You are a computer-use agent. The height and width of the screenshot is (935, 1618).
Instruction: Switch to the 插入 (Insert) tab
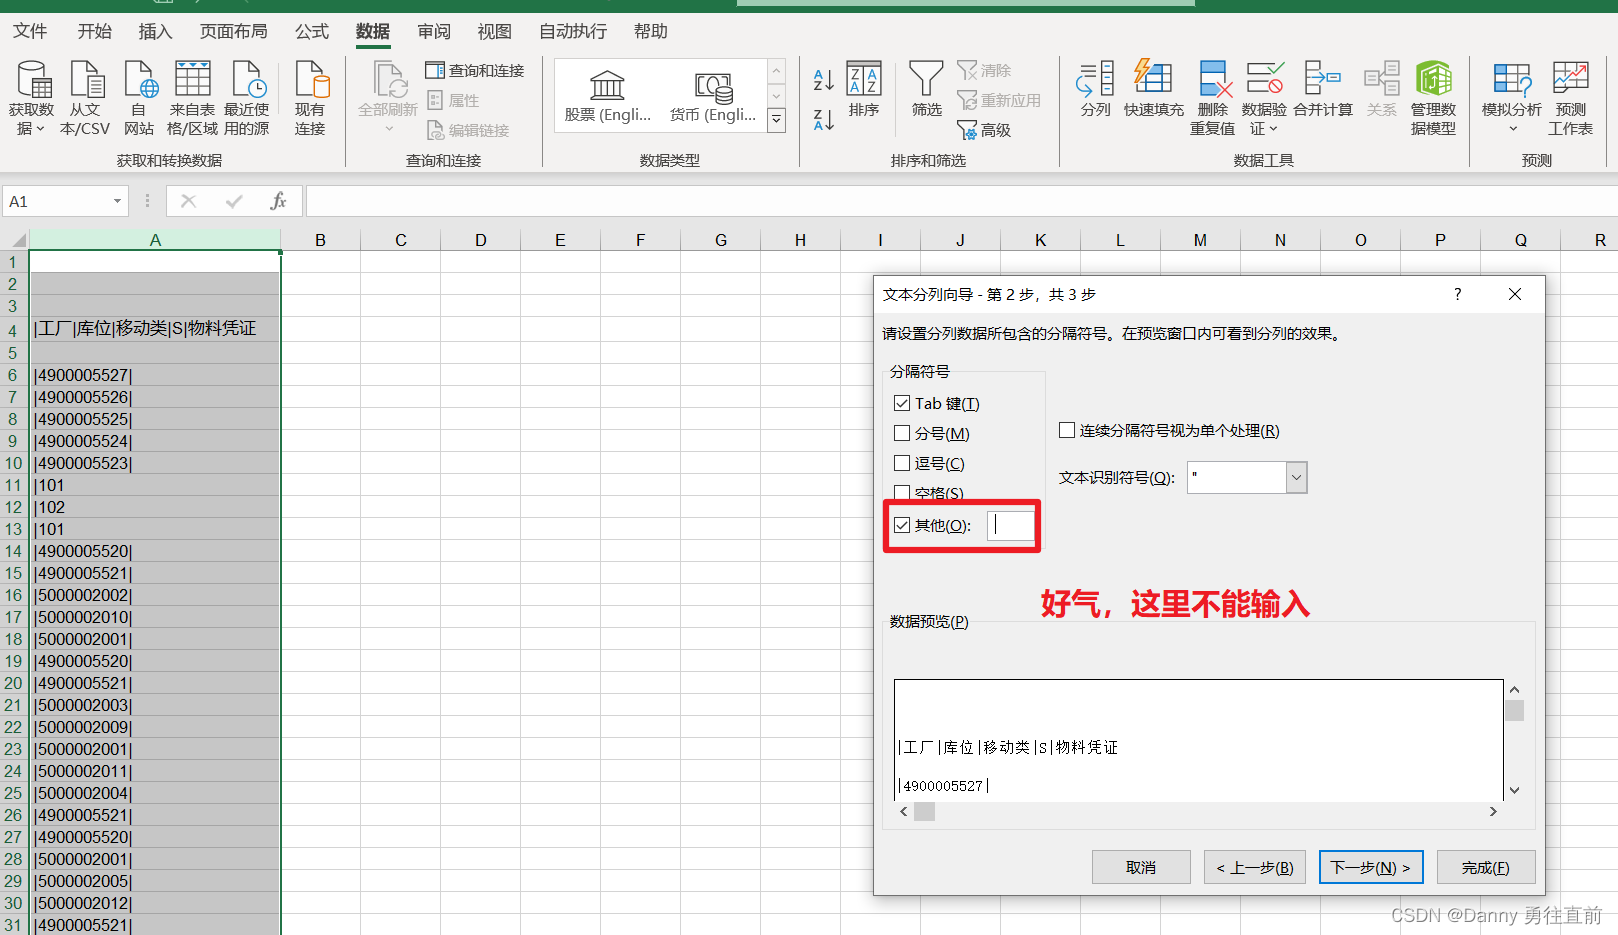pyautogui.click(x=155, y=31)
